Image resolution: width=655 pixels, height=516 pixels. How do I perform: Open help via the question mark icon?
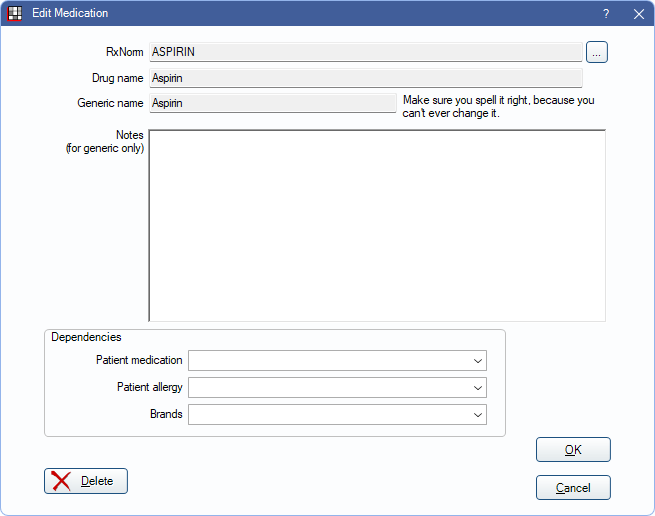pos(606,14)
